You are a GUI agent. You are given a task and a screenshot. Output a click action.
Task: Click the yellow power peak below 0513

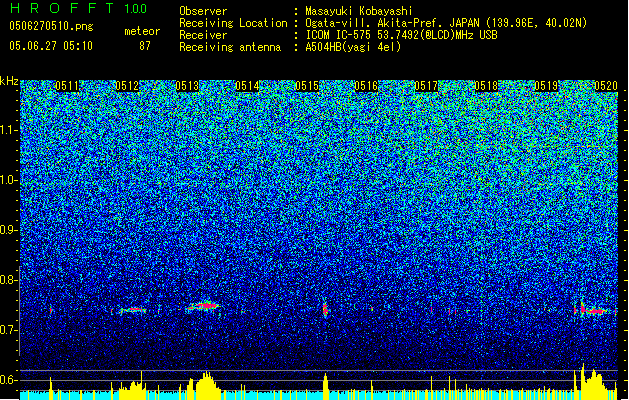pyautogui.click(x=206, y=385)
